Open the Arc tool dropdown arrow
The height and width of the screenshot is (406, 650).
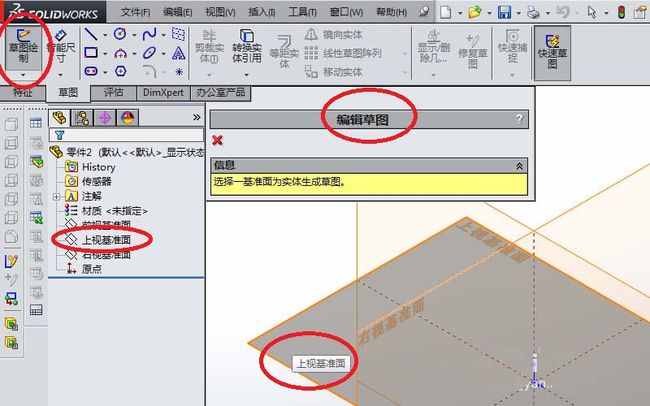pos(134,53)
